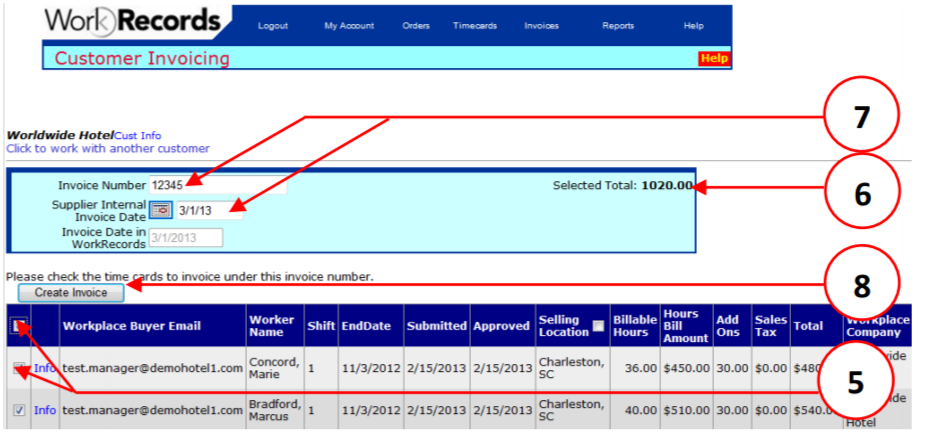935x442 pixels.
Task: Click the Bradford, Marcus worker name
Action: tap(273, 410)
